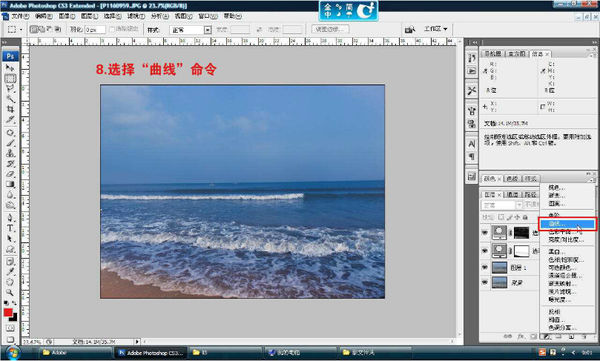This screenshot has width=600, height=361.
Task: Select the Hand tool
Action: pyautogui.click(x=10, y=282)
